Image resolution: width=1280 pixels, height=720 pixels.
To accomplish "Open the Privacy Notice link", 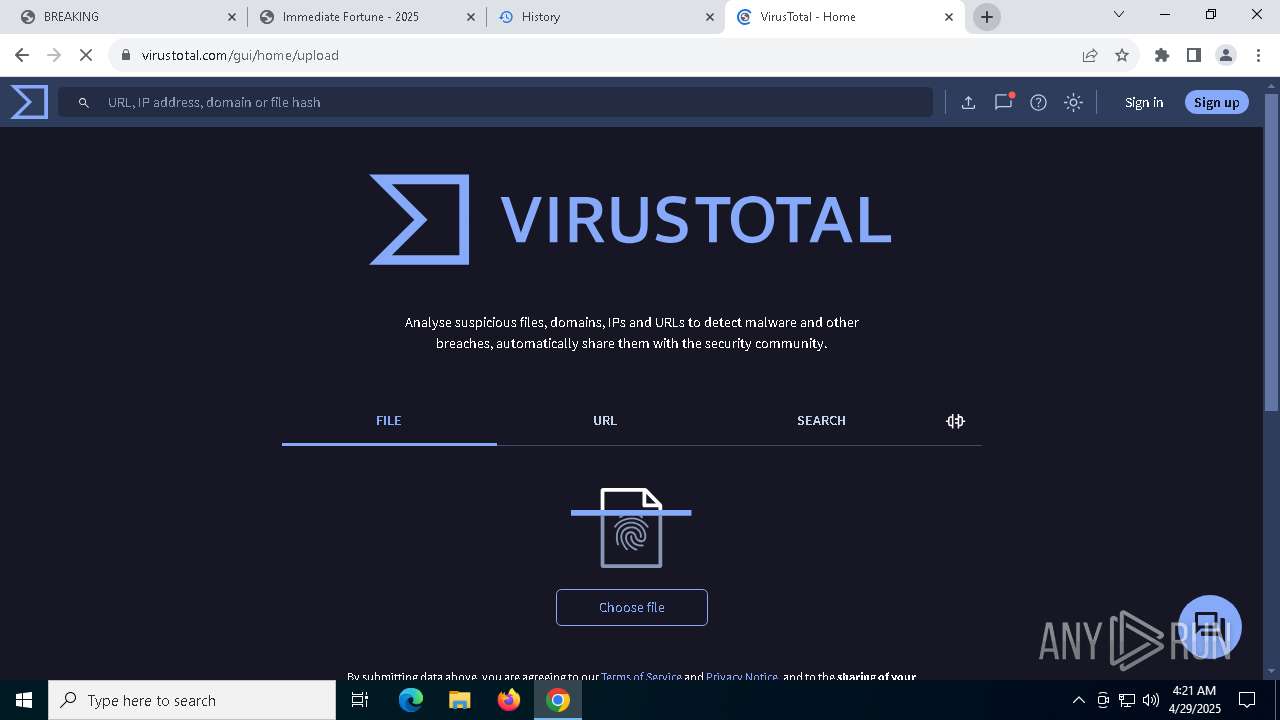I will (742, 676).
